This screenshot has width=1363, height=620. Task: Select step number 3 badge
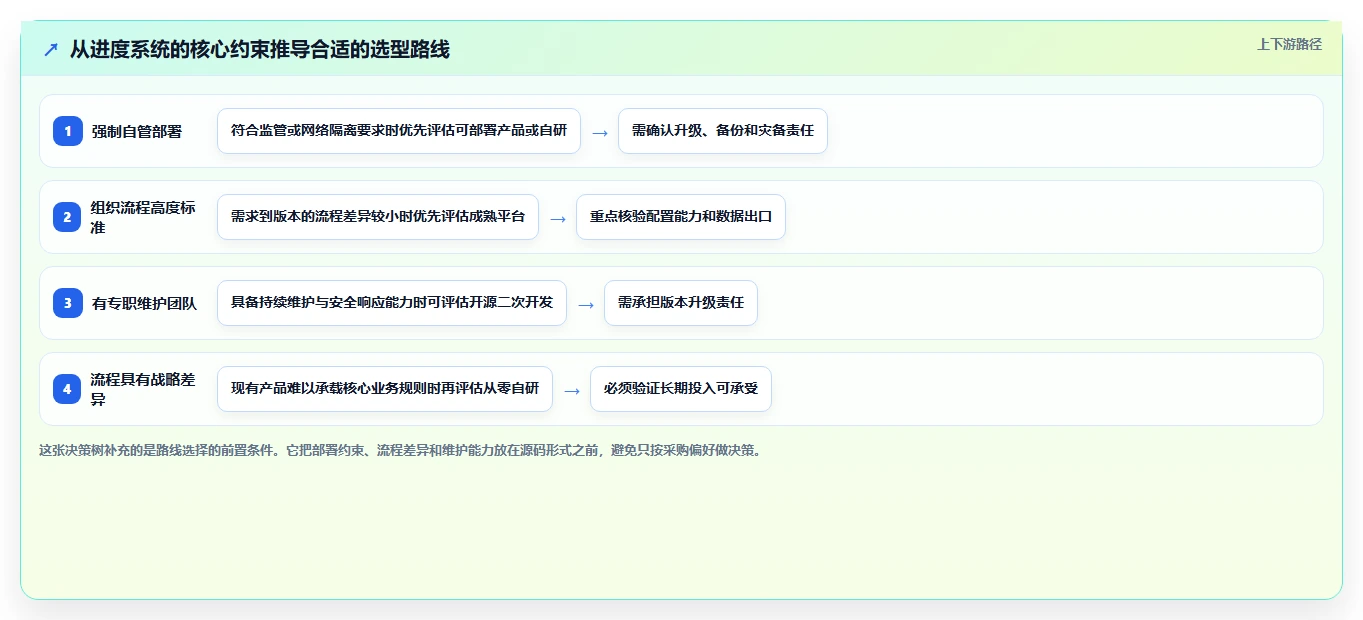[68, 303]
